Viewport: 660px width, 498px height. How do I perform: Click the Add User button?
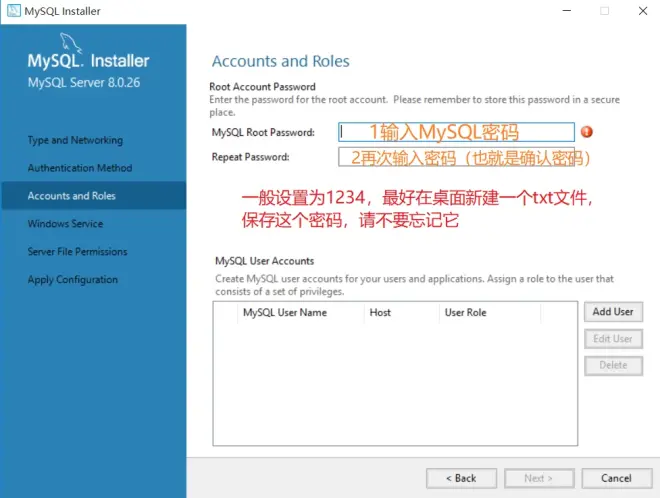click(613, 312)
